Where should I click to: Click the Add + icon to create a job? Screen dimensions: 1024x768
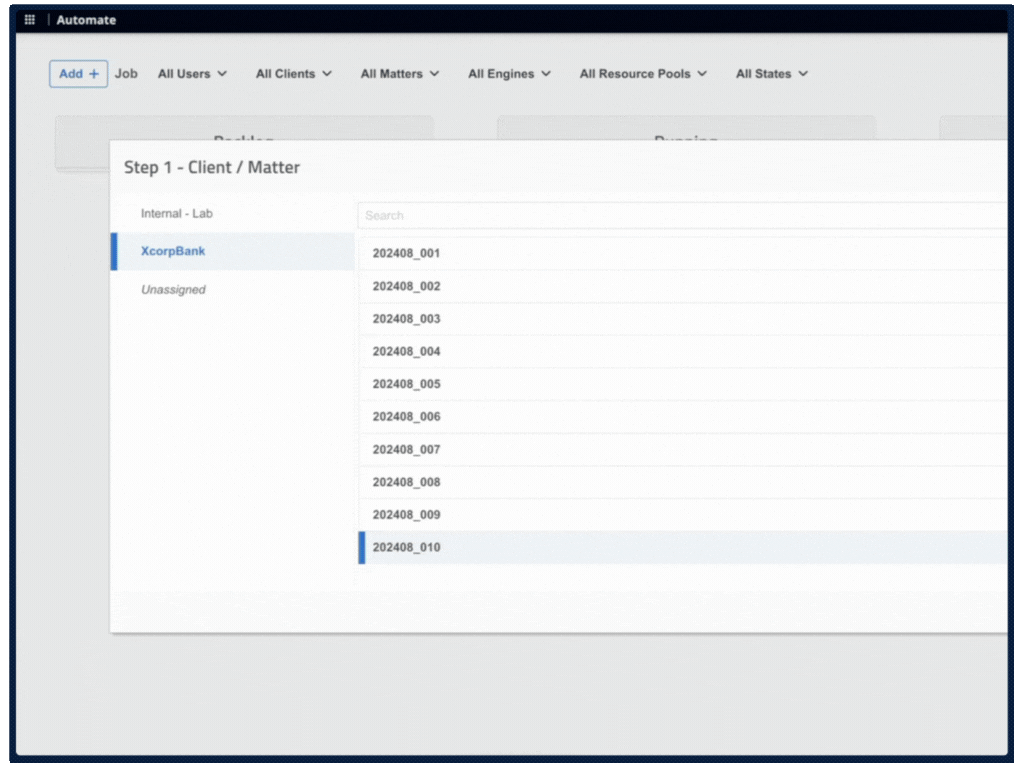click(x=78, y=73)
